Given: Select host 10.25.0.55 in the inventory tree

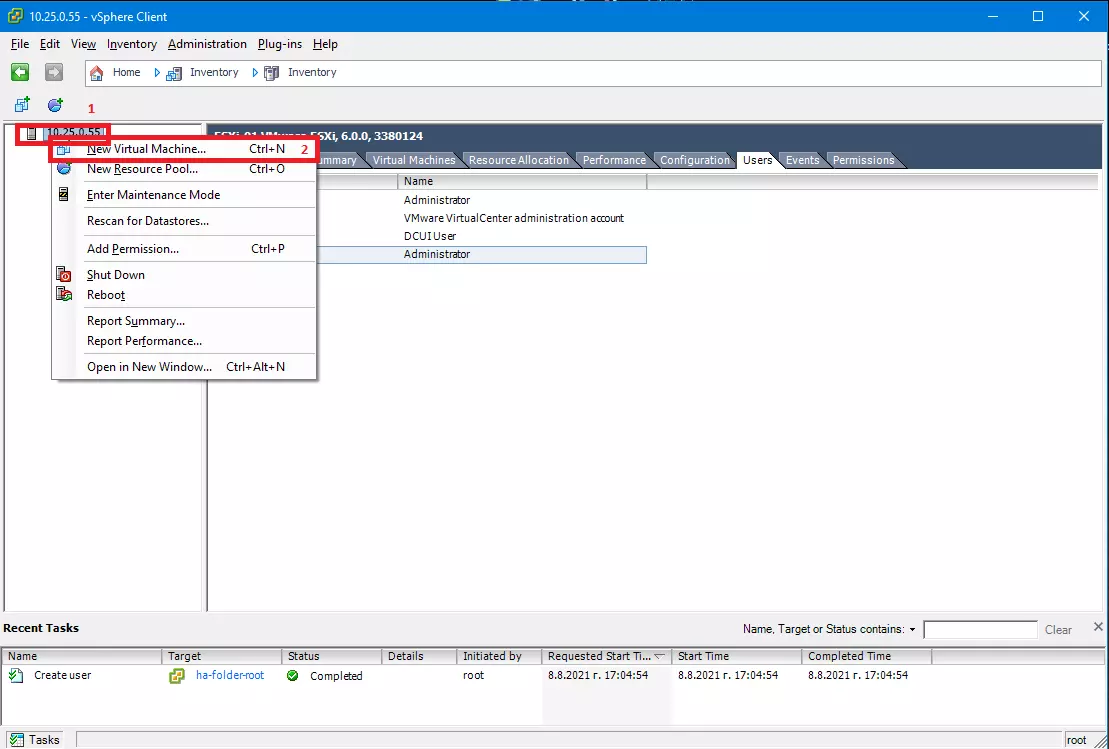Looking at the screenshot, I should click(74, 132).
